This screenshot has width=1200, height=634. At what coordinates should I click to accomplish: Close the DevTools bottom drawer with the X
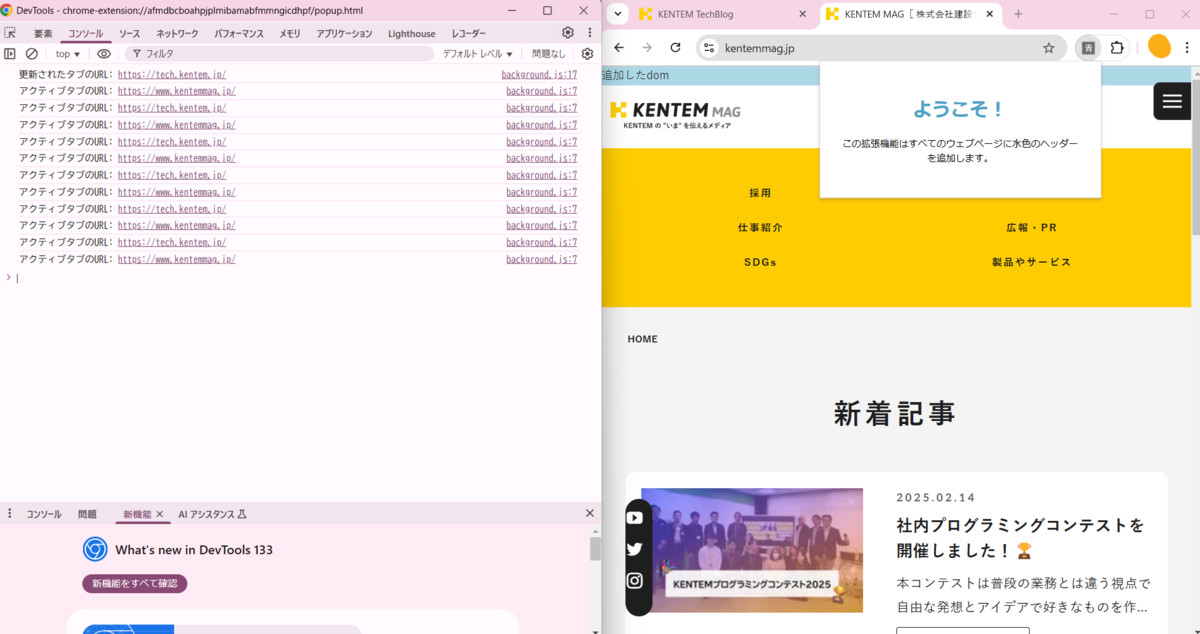(590, 513)
